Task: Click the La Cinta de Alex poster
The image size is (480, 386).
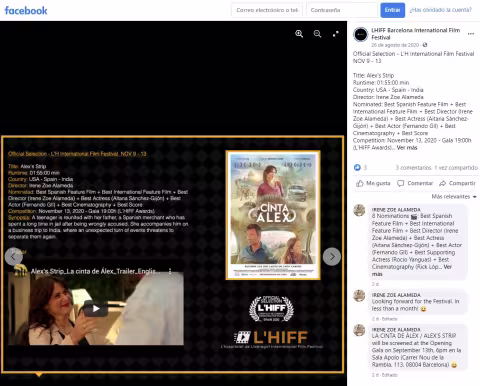Action: [x=273, y=215]
